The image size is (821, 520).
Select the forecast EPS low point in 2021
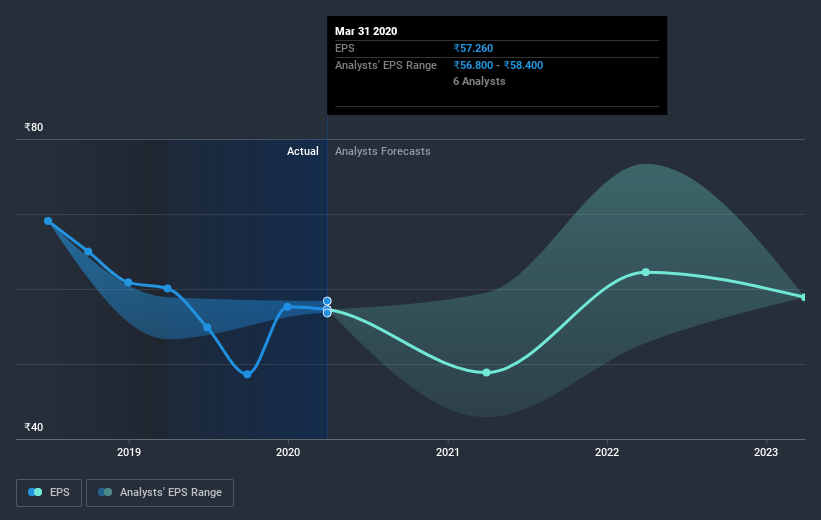pos(486,372)
